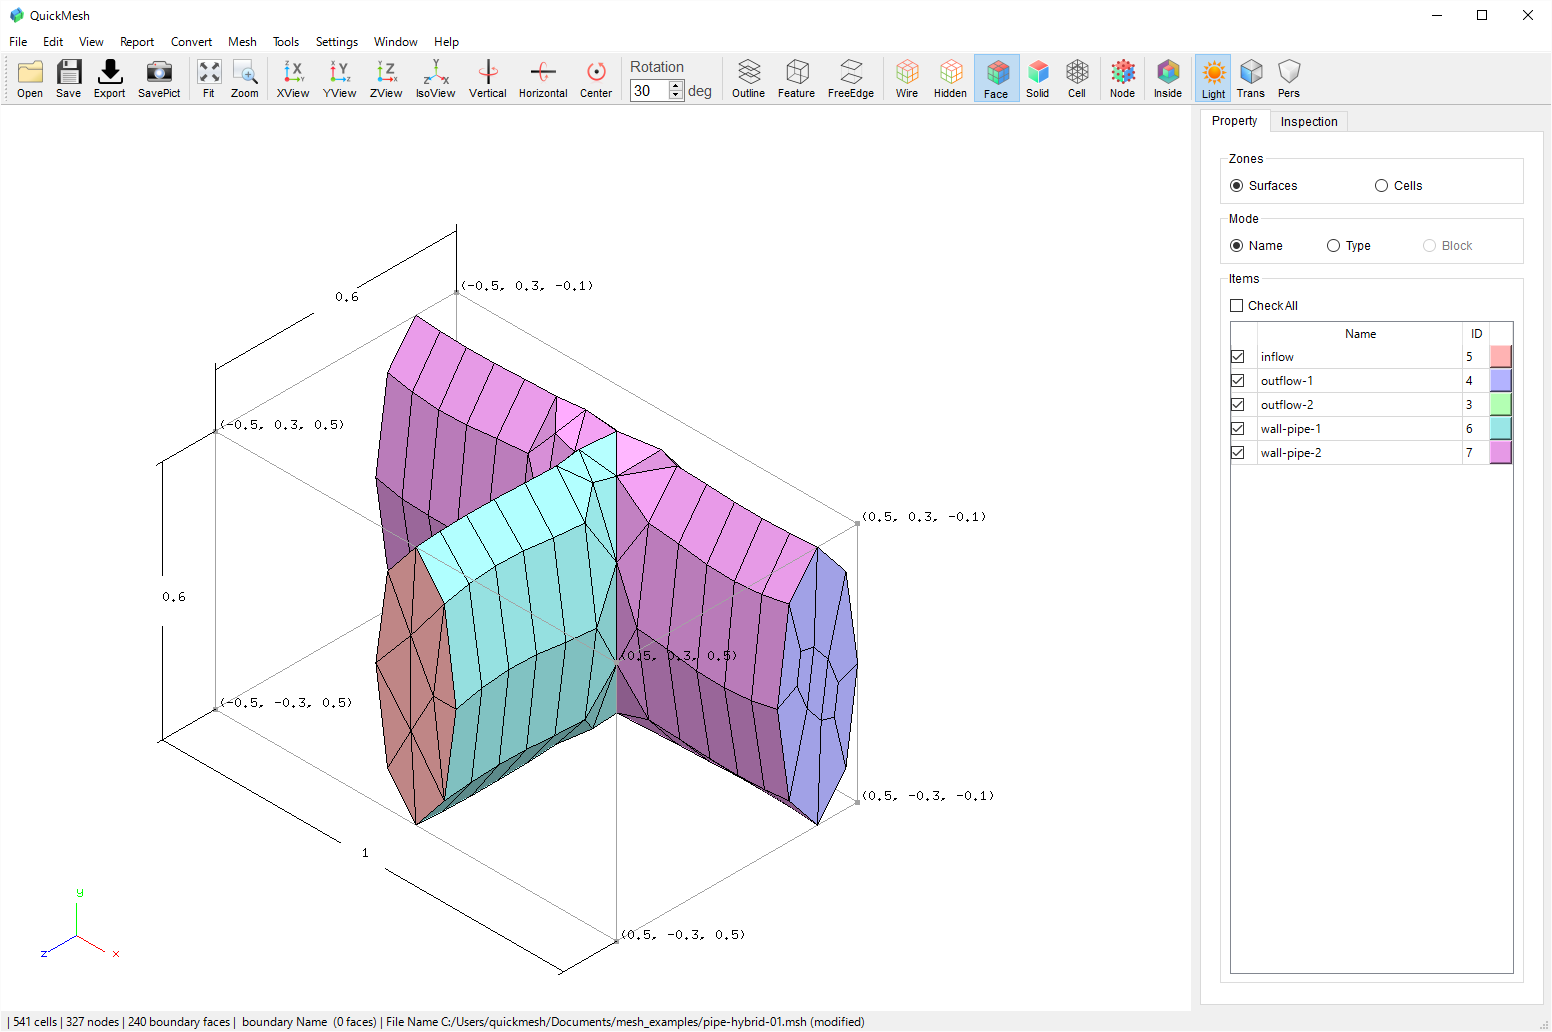Open the Tools menu
Image resolution: width=1552 pixels, height=1032 pixels.
(x=286, y=42)
